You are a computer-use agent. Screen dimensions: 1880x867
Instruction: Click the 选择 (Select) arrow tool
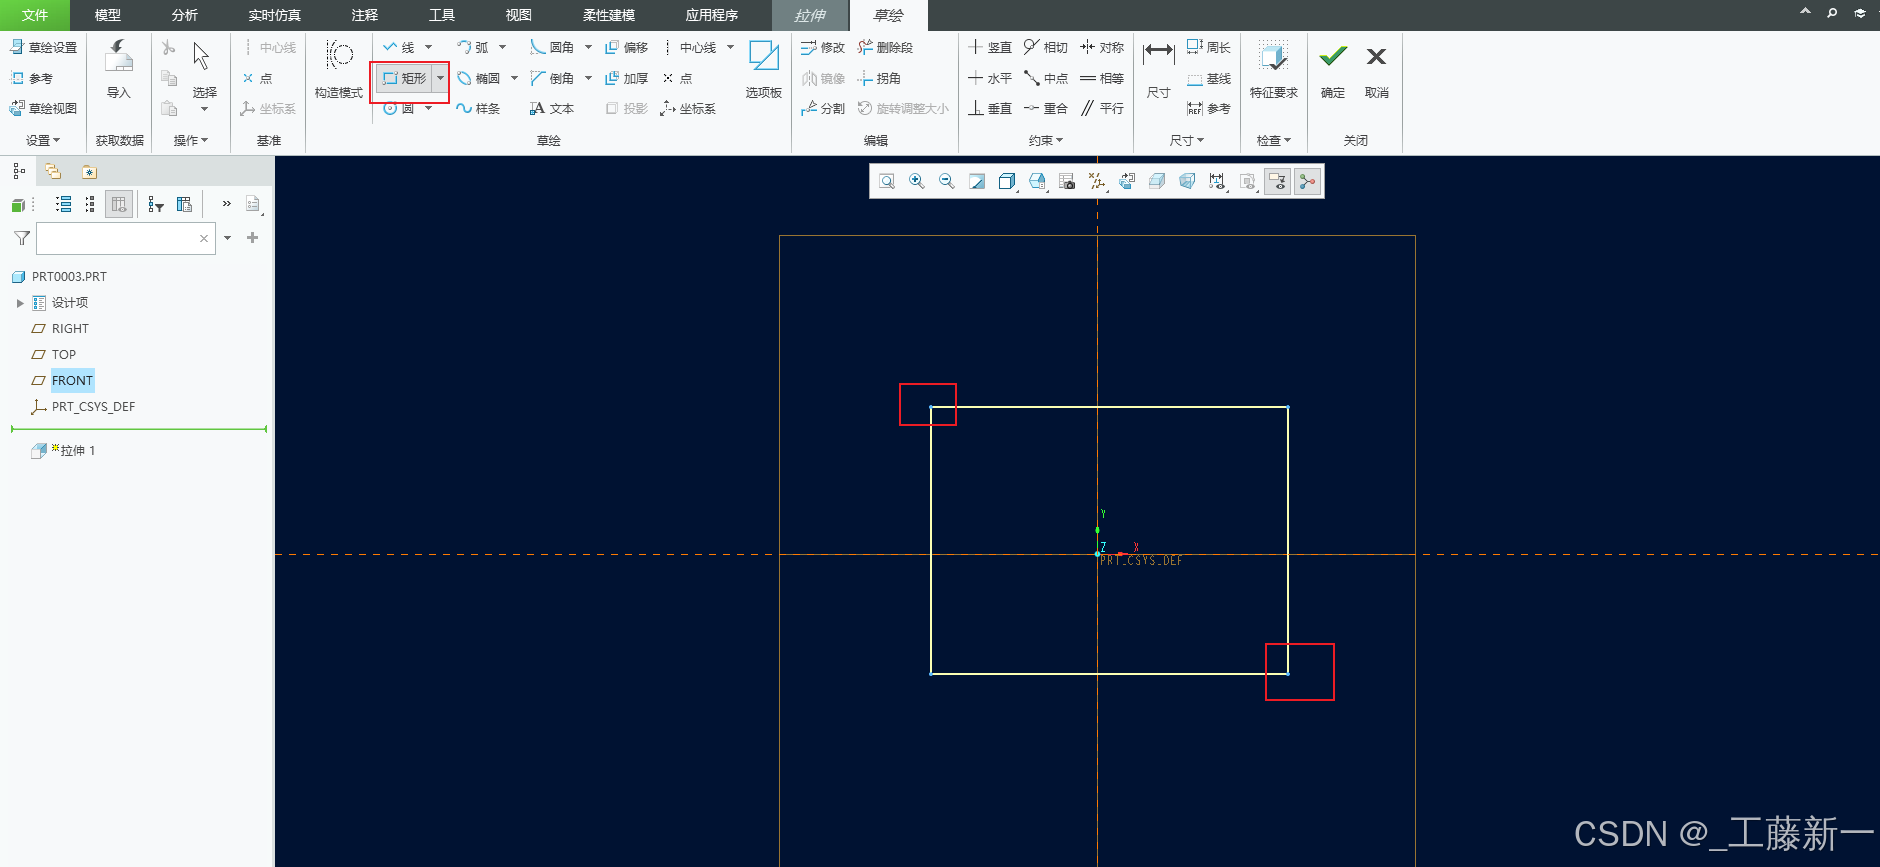coord(204,70)
